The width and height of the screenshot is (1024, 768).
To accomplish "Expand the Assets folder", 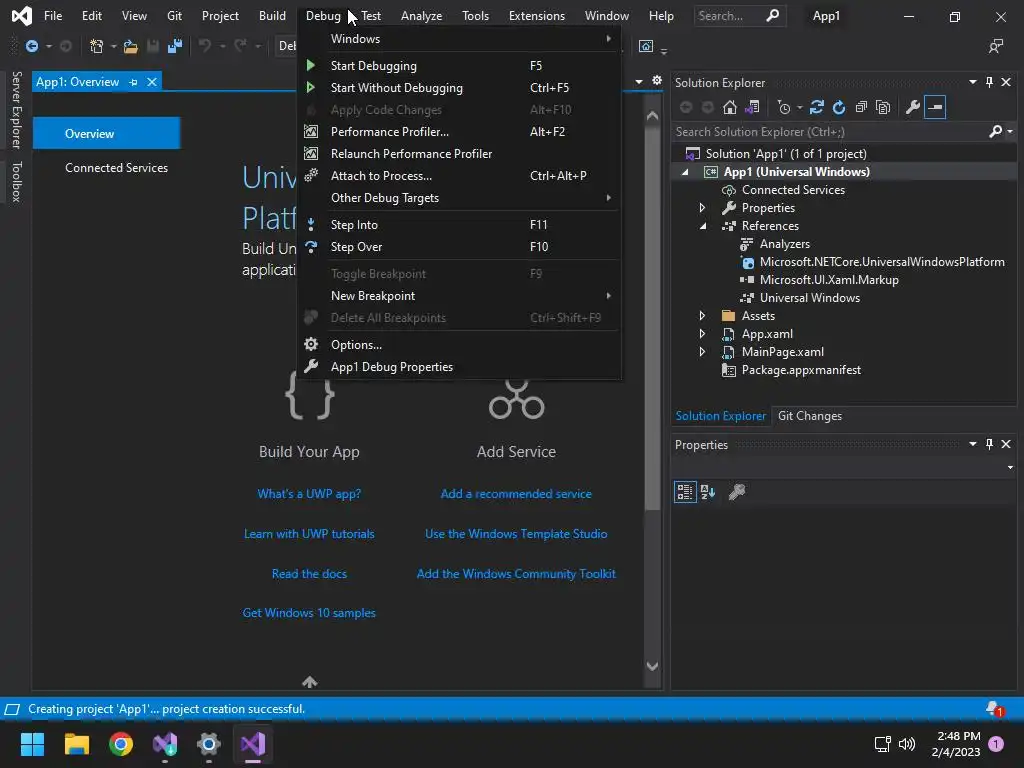I will tap(703, 315).
